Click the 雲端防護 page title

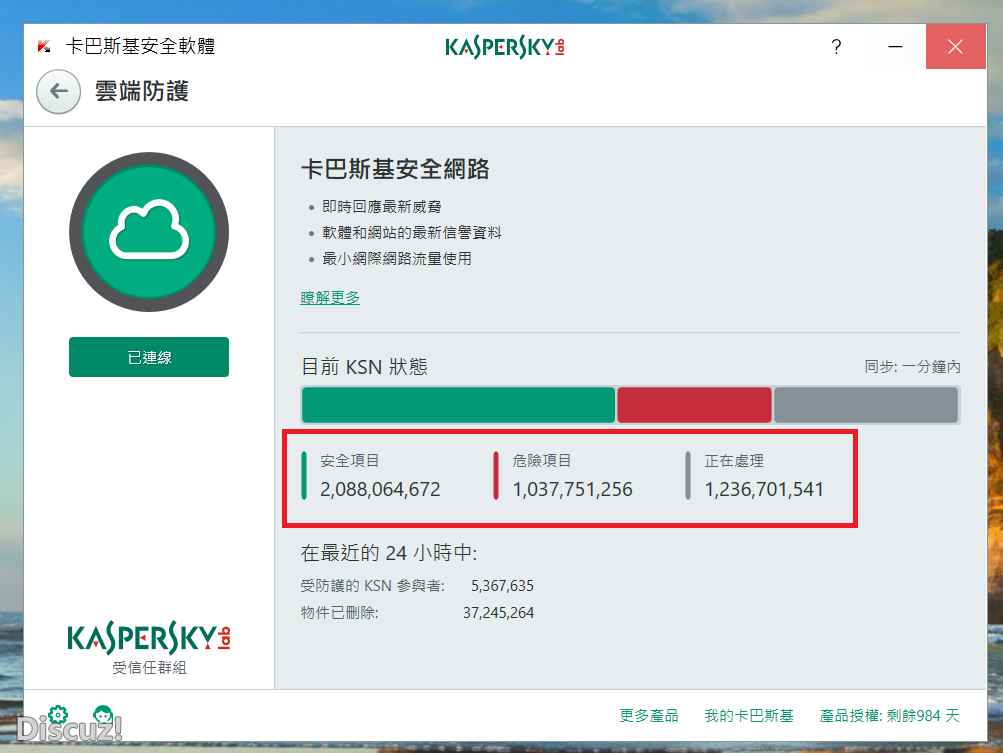(x=142, y=91)
